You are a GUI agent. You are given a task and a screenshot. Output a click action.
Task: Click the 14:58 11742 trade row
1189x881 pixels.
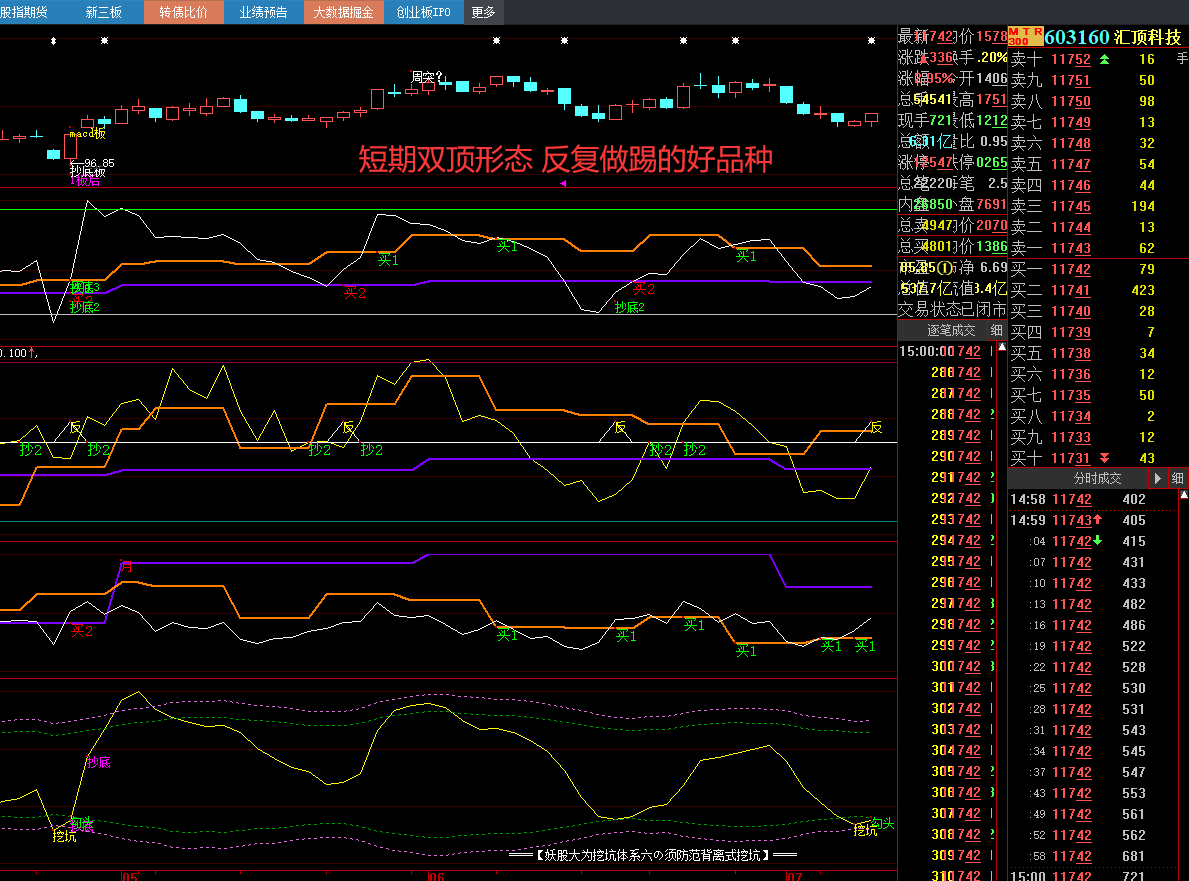1092,500
